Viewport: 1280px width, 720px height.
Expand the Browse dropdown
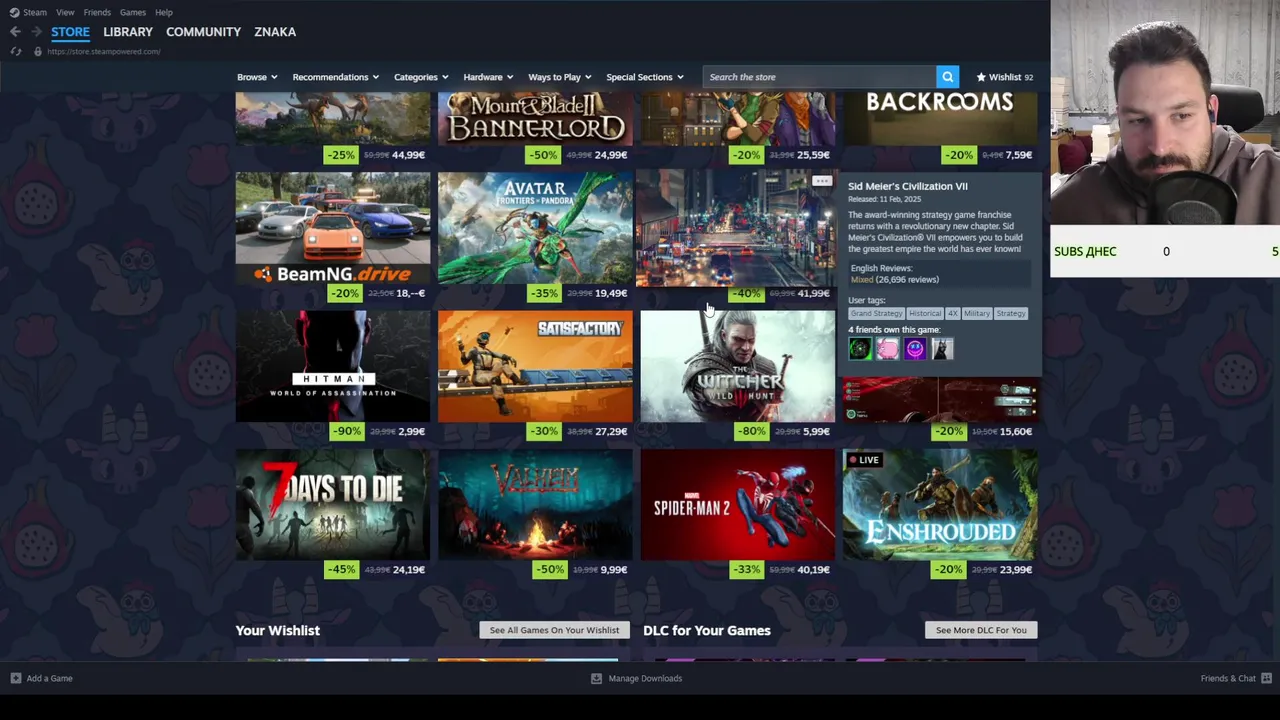pos(257,77)
